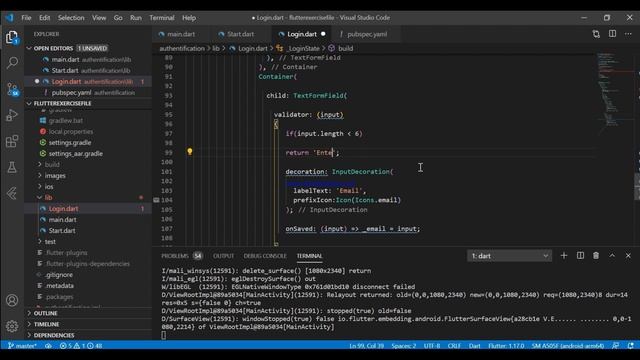640x360 pixels.
Task: Switch to the Start.dart editor tab
Action: point(240,34)
